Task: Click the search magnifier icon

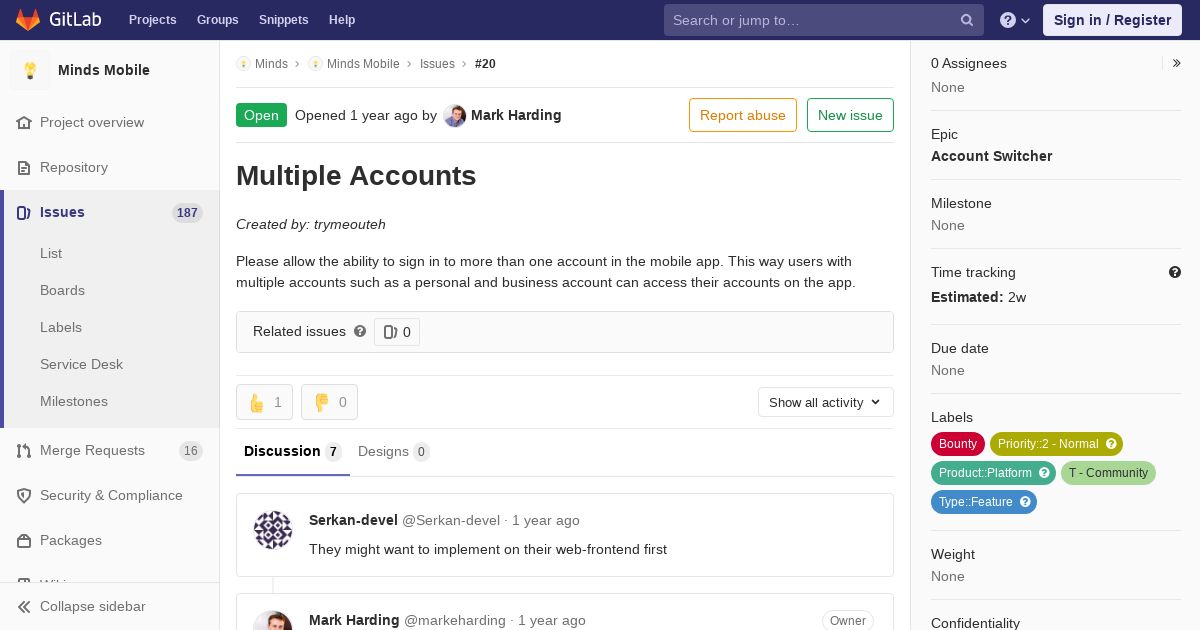Action: click(967, 20)
